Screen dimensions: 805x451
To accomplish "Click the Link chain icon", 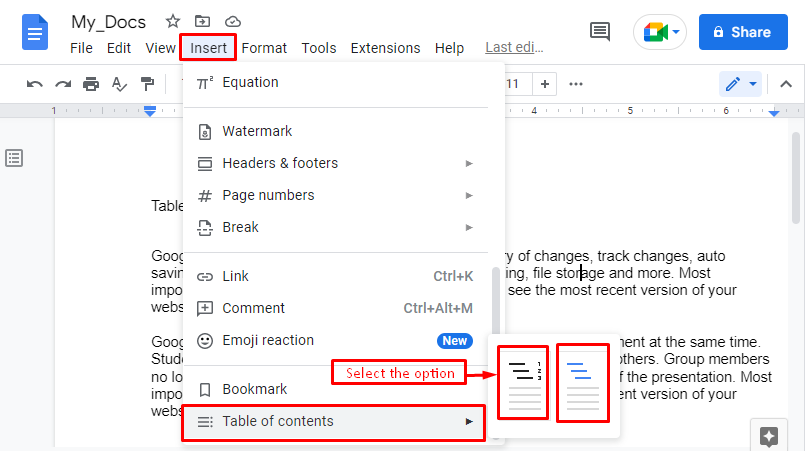I will click(x=205, y=277).
